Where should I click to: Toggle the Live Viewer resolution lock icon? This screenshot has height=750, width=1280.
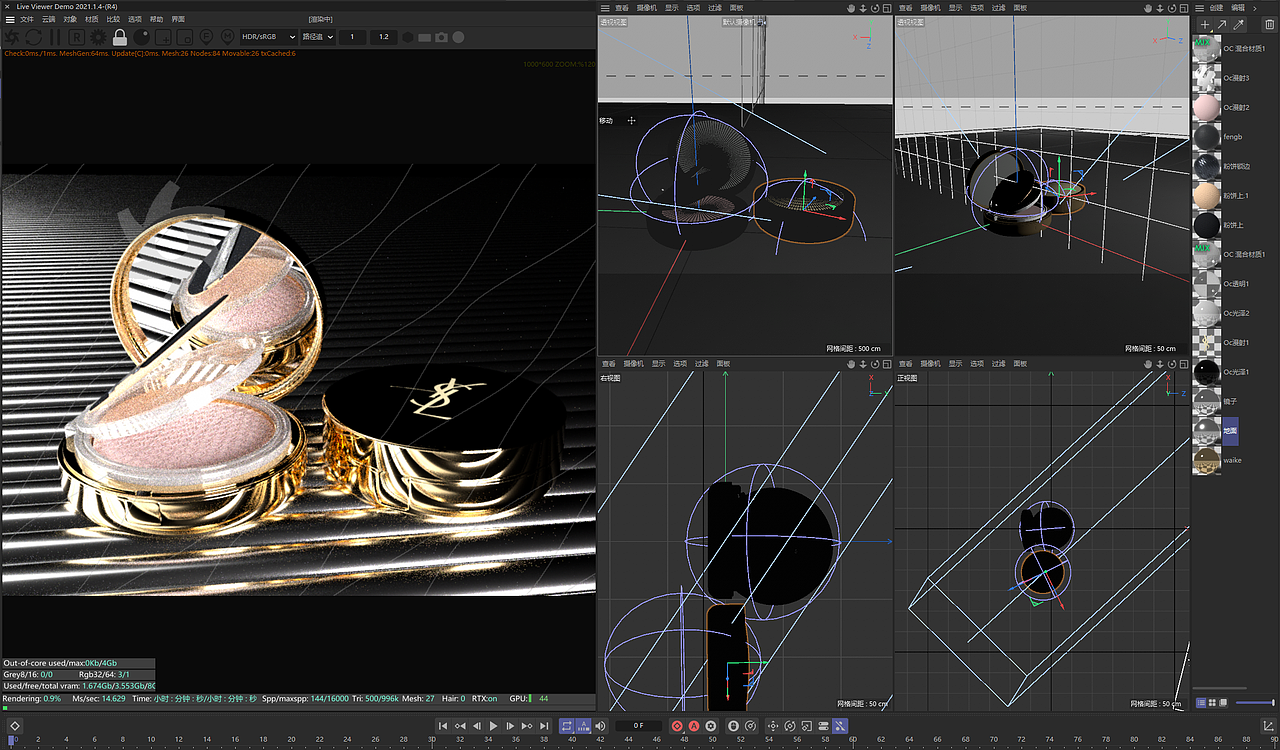pos(120,37)
